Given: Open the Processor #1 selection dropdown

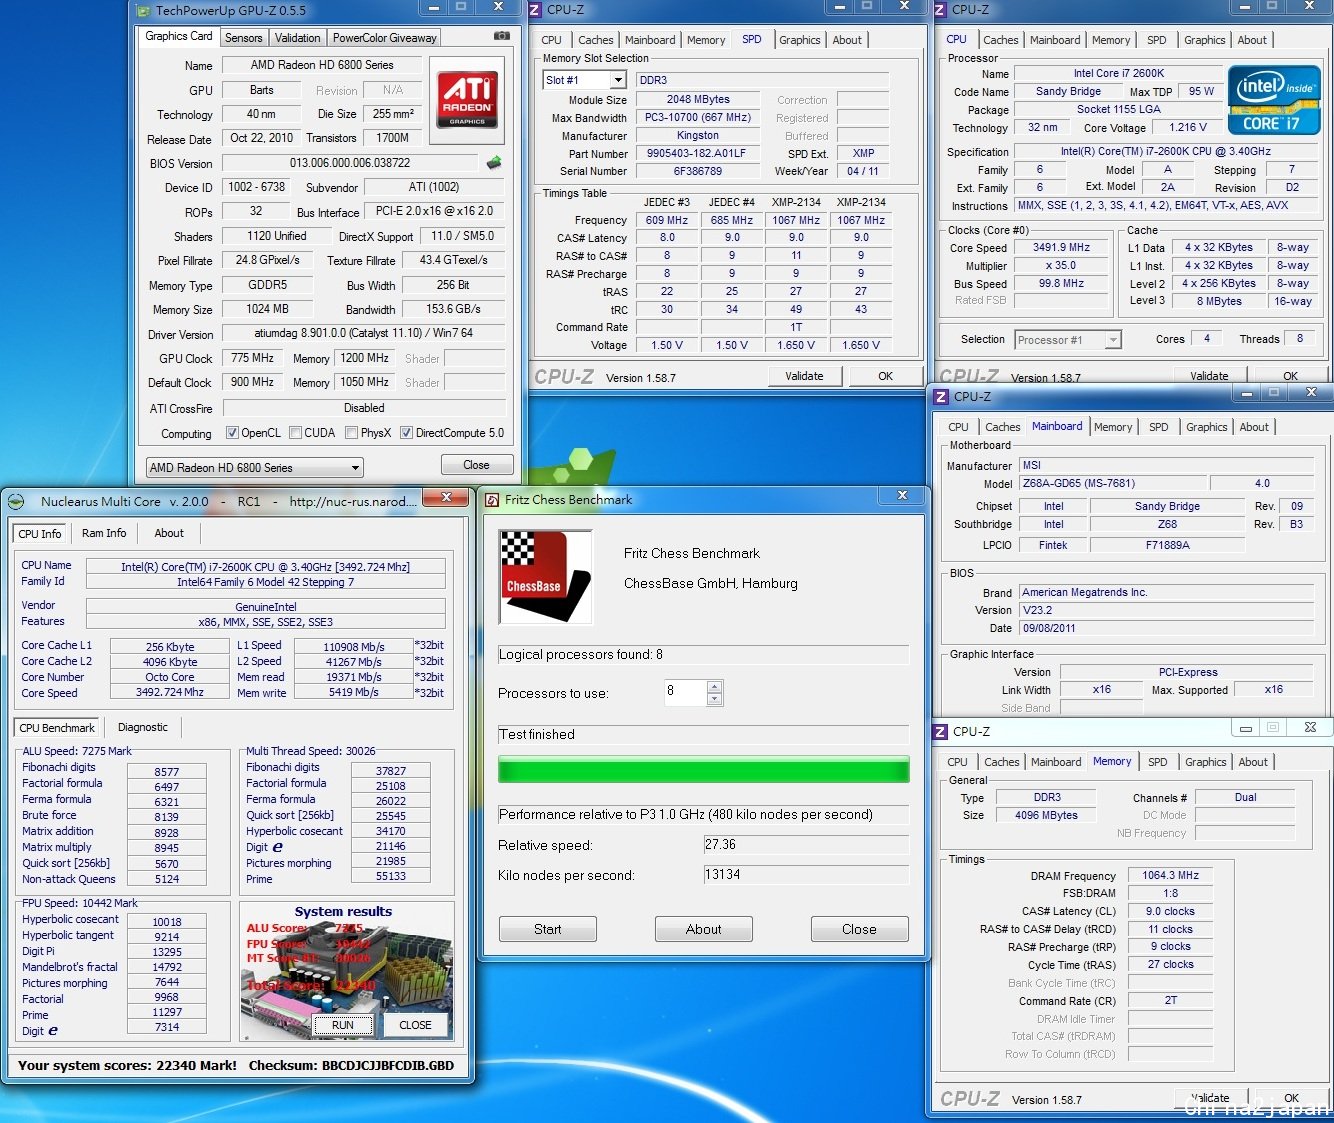Looking at the screenshot, I should click(1067, 340).
